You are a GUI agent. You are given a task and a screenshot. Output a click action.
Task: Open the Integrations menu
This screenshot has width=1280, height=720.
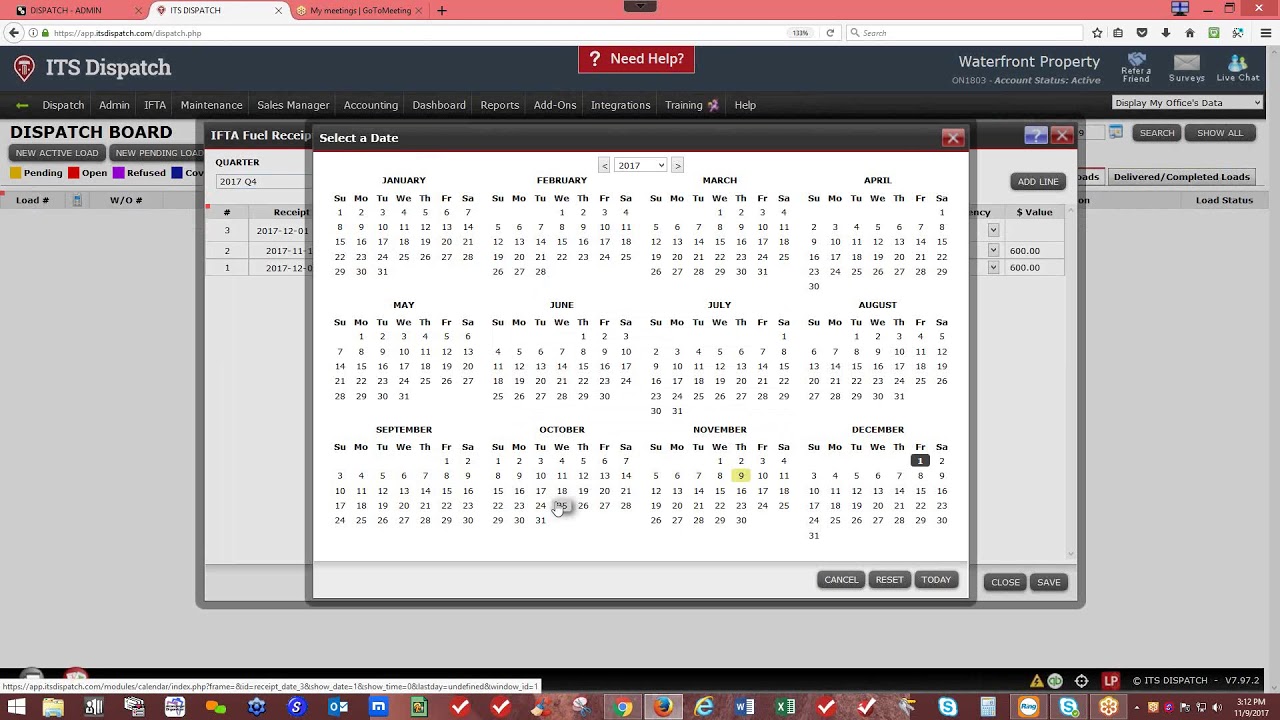(x=621, y=105)
